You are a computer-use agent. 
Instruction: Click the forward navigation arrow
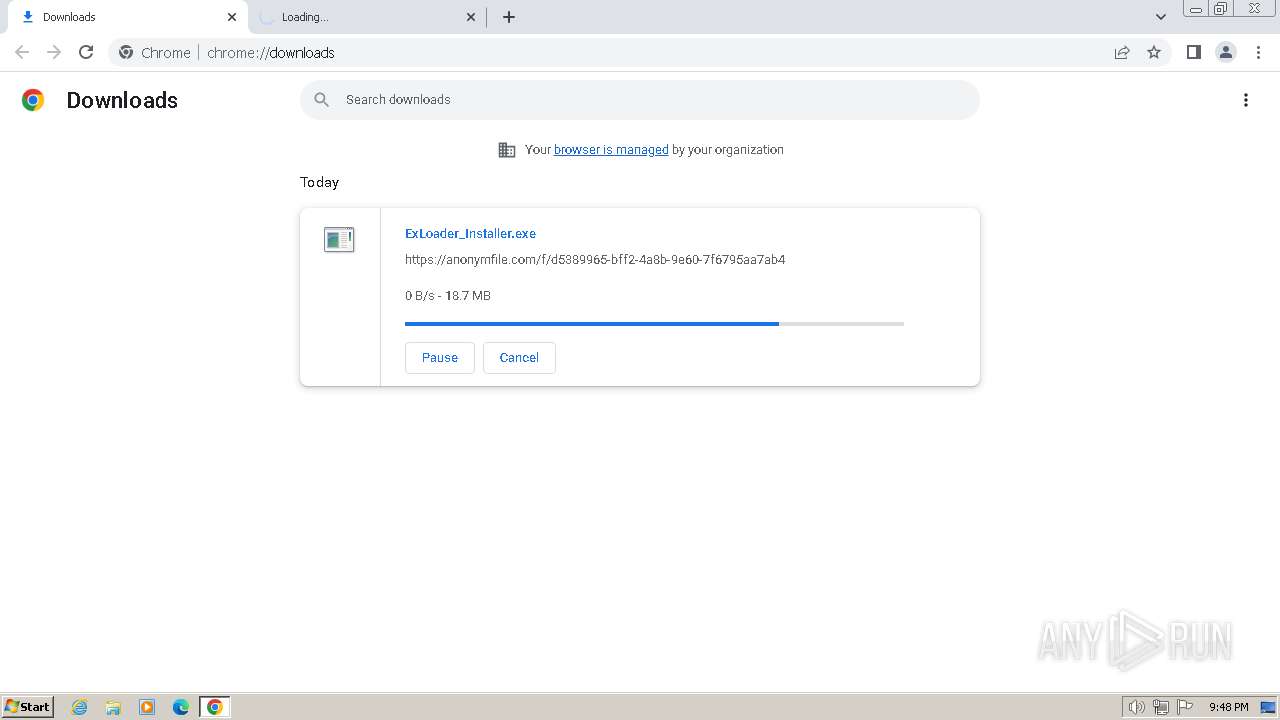click(x=54, y=52)
